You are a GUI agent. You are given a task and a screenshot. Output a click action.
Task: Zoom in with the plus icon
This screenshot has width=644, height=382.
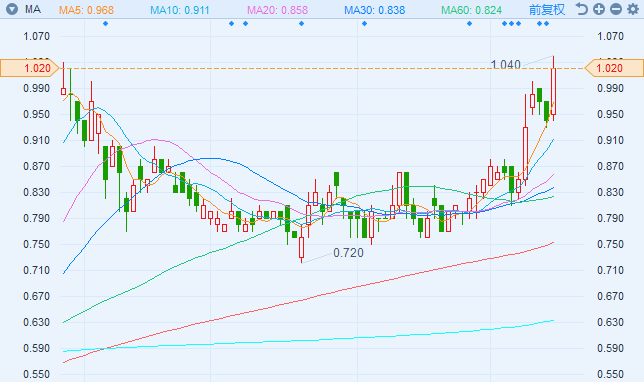coord(599,9)
